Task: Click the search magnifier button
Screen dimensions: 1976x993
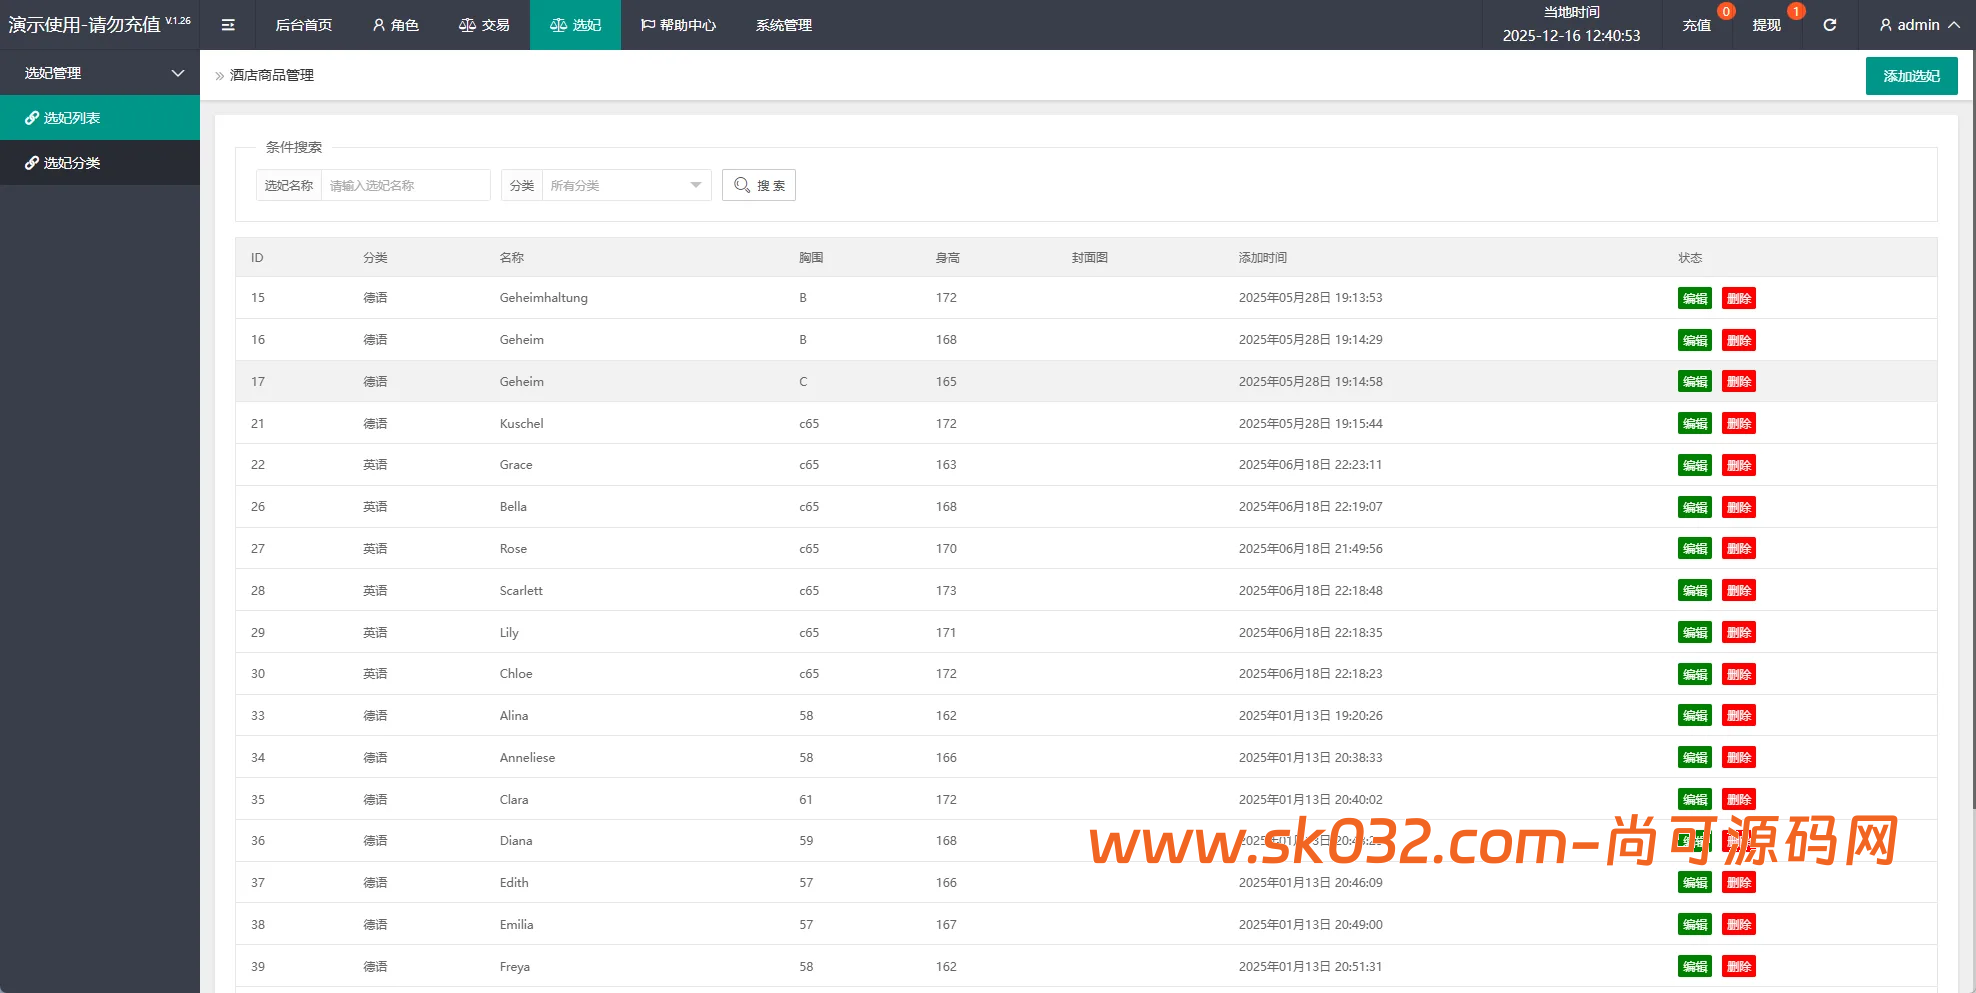Action: point(759,185)
